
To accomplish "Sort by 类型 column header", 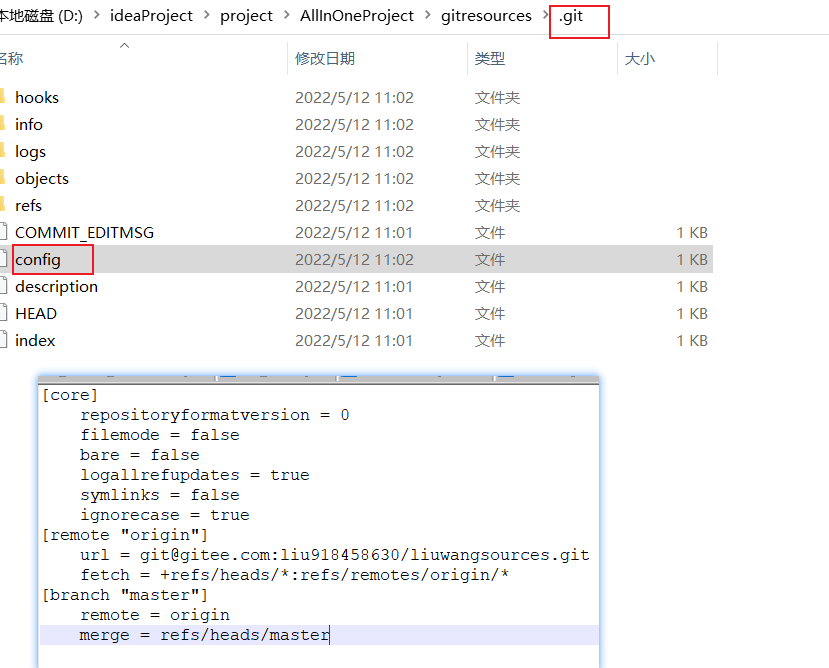I will (x=490, y=58).
